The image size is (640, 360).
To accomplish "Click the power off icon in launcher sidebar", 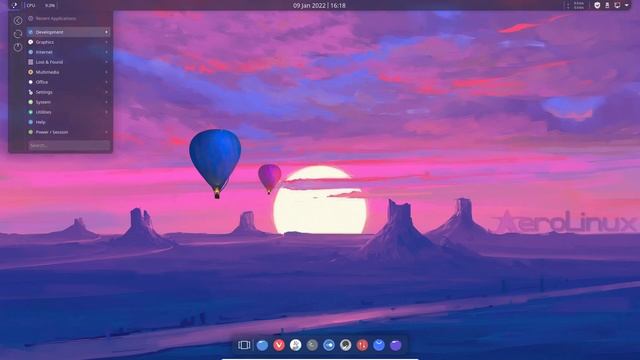I will [x=18, y=47].
